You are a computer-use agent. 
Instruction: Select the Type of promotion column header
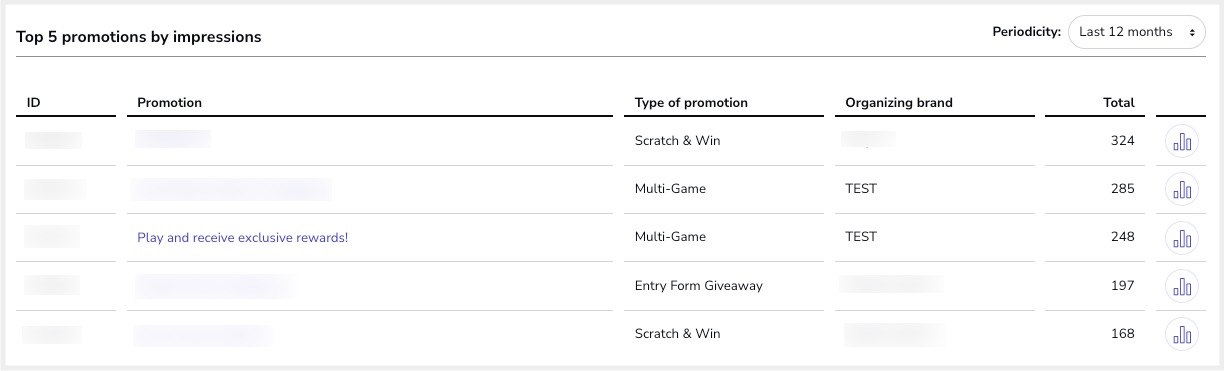point(691,102)
